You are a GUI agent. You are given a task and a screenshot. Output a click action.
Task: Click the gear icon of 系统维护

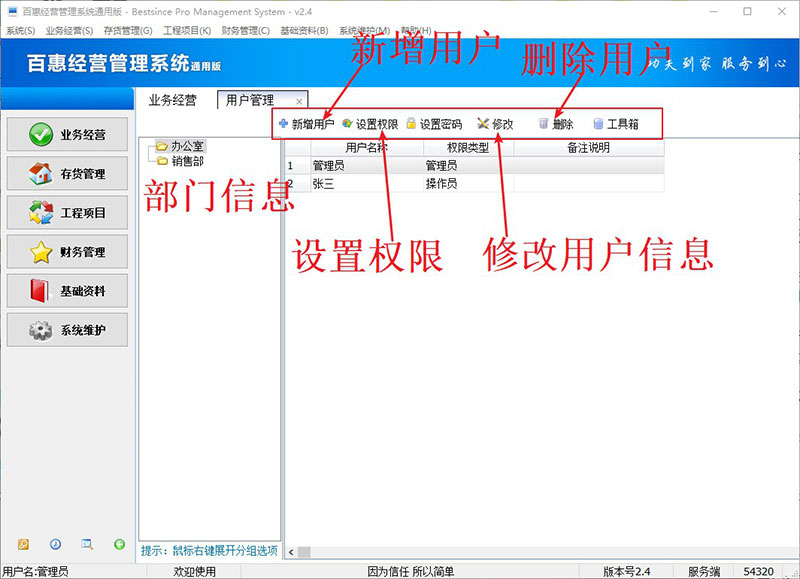click(x=41, y=330)
